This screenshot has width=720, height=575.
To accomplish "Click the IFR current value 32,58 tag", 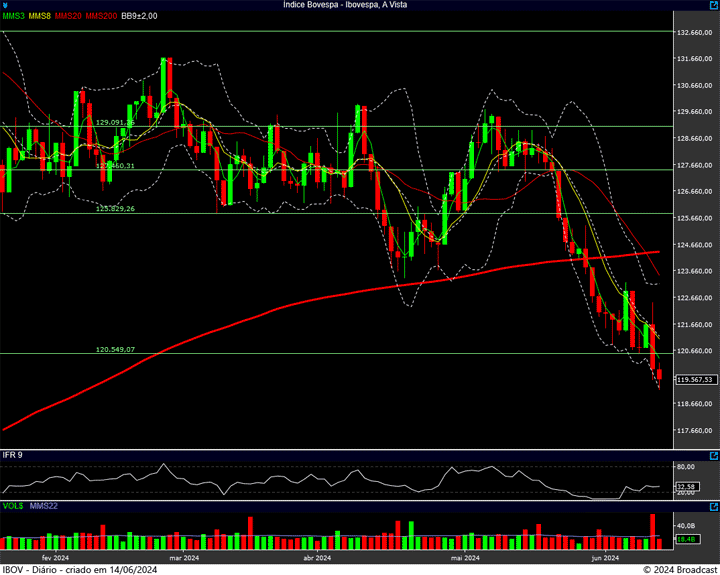I will pos(686,487).
